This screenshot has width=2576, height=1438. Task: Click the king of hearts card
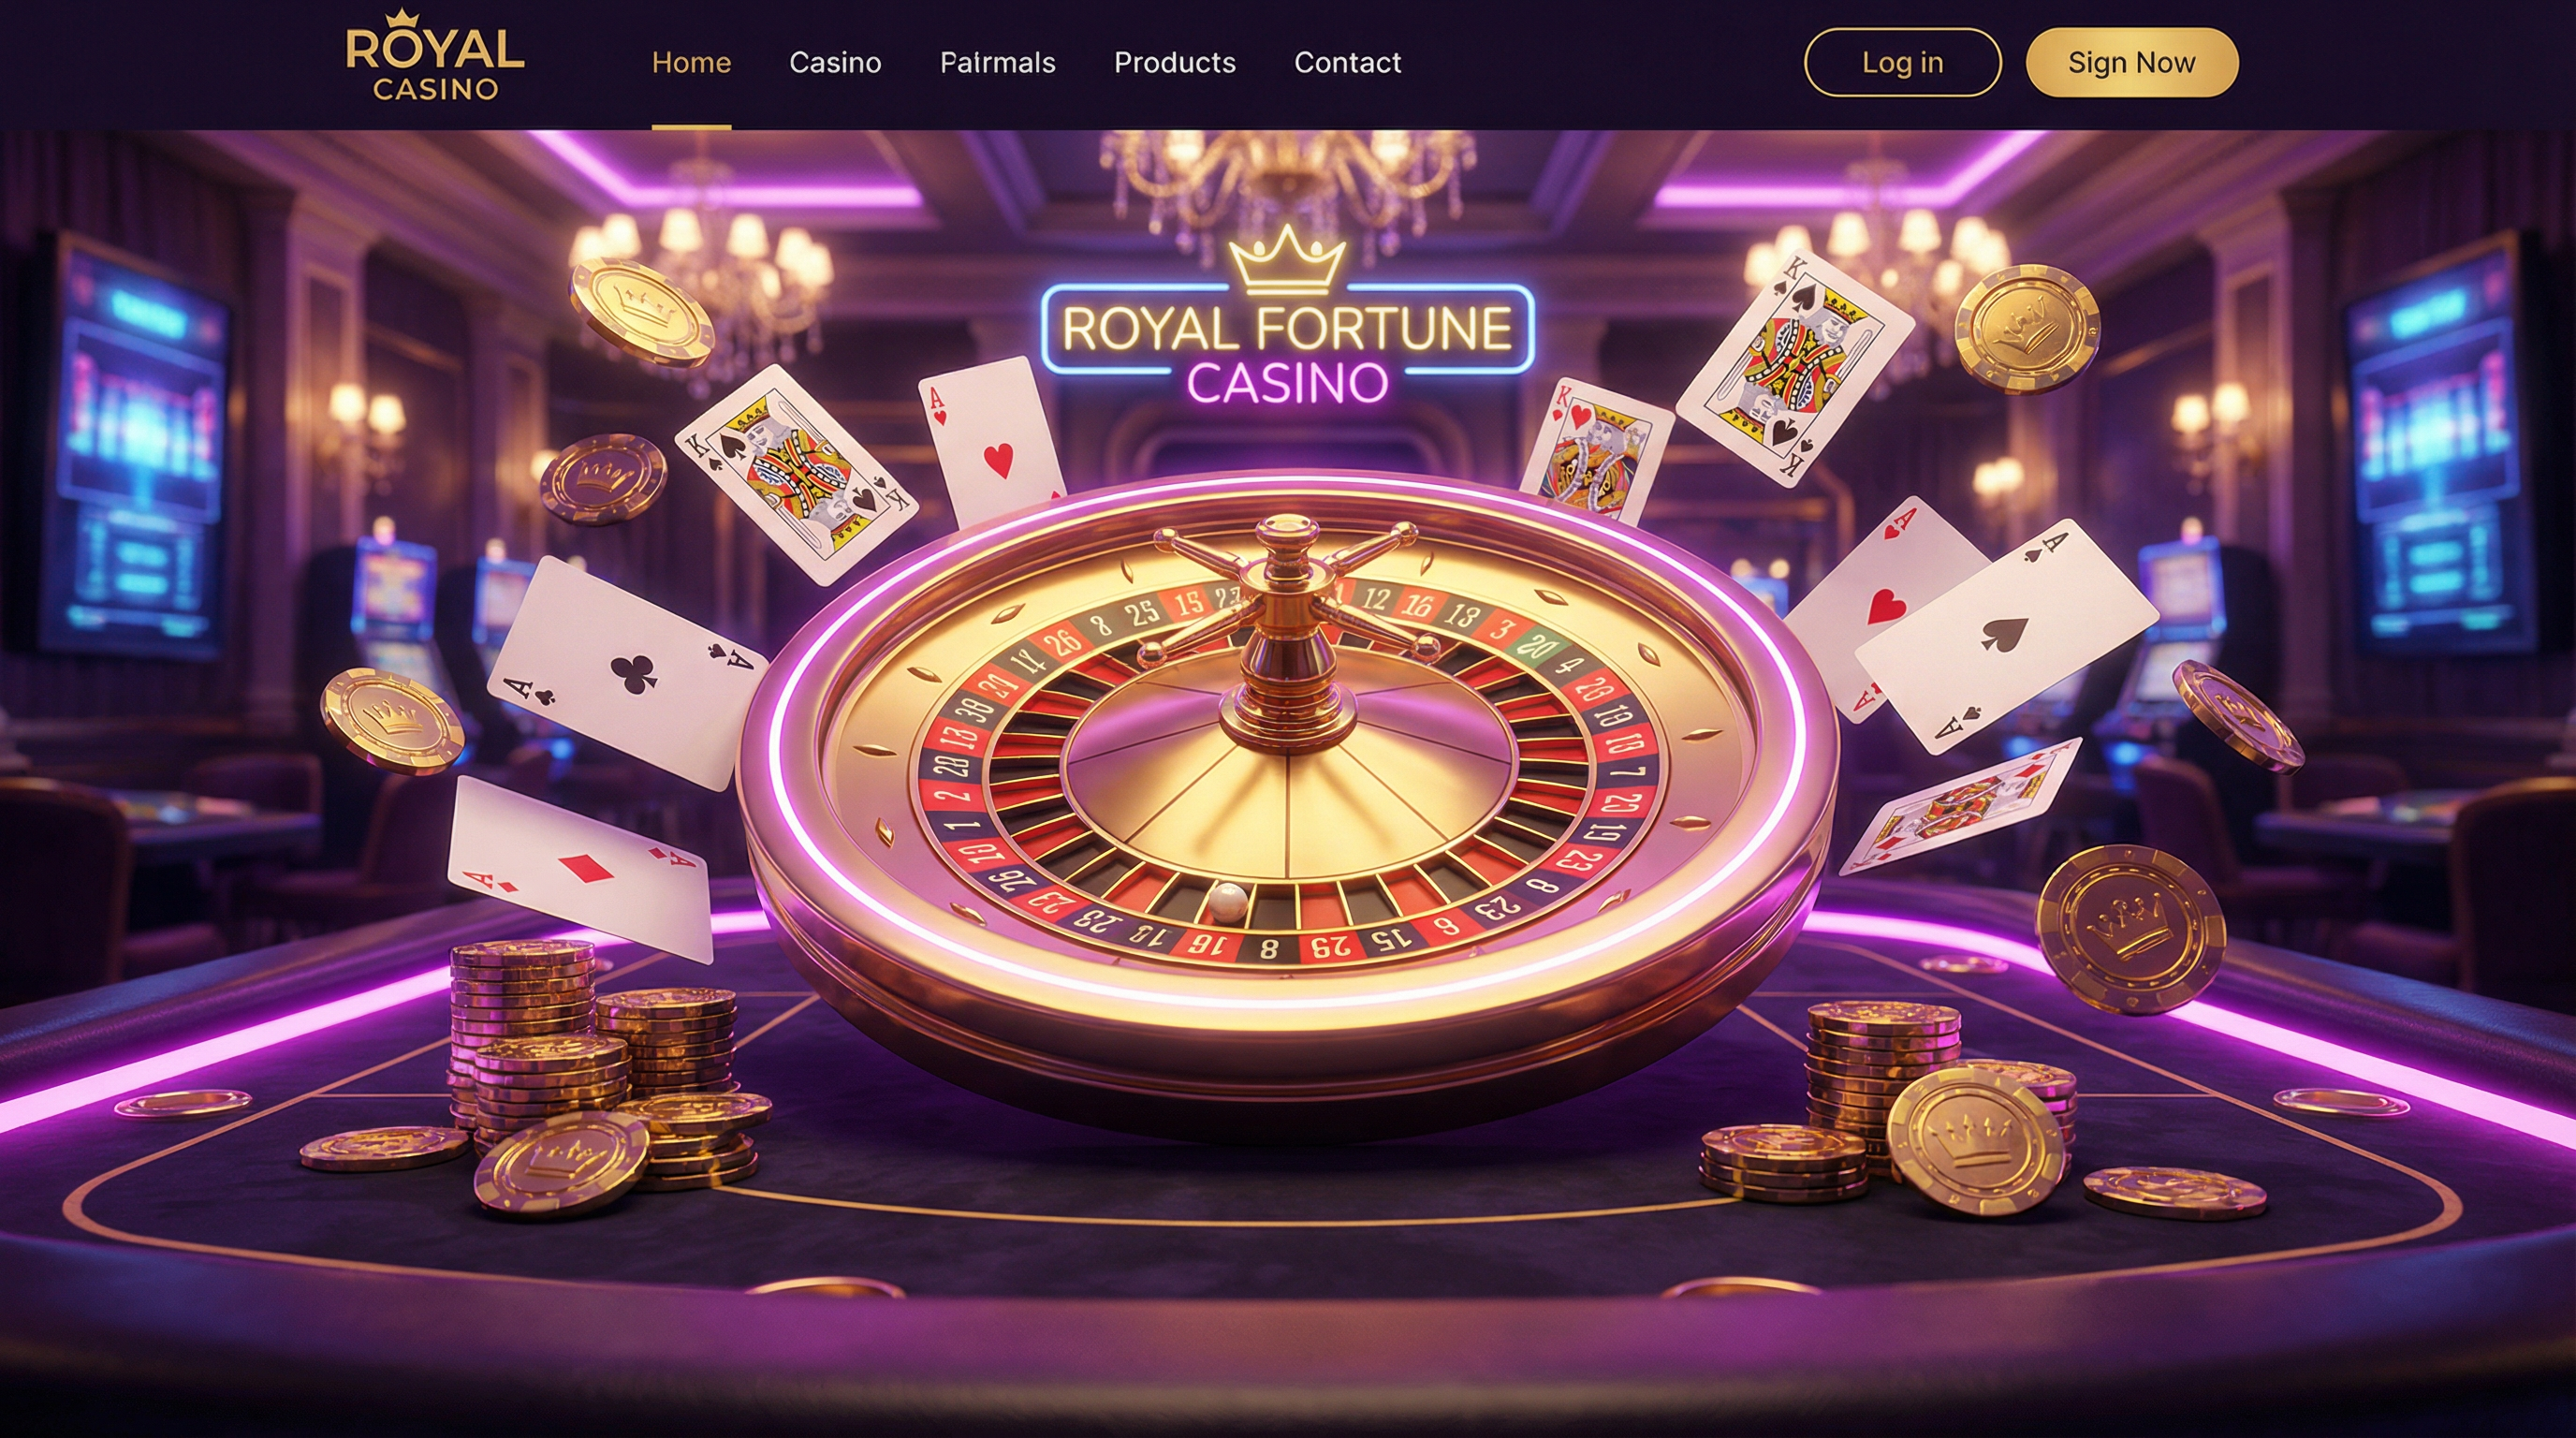[x=1597, y=450]
